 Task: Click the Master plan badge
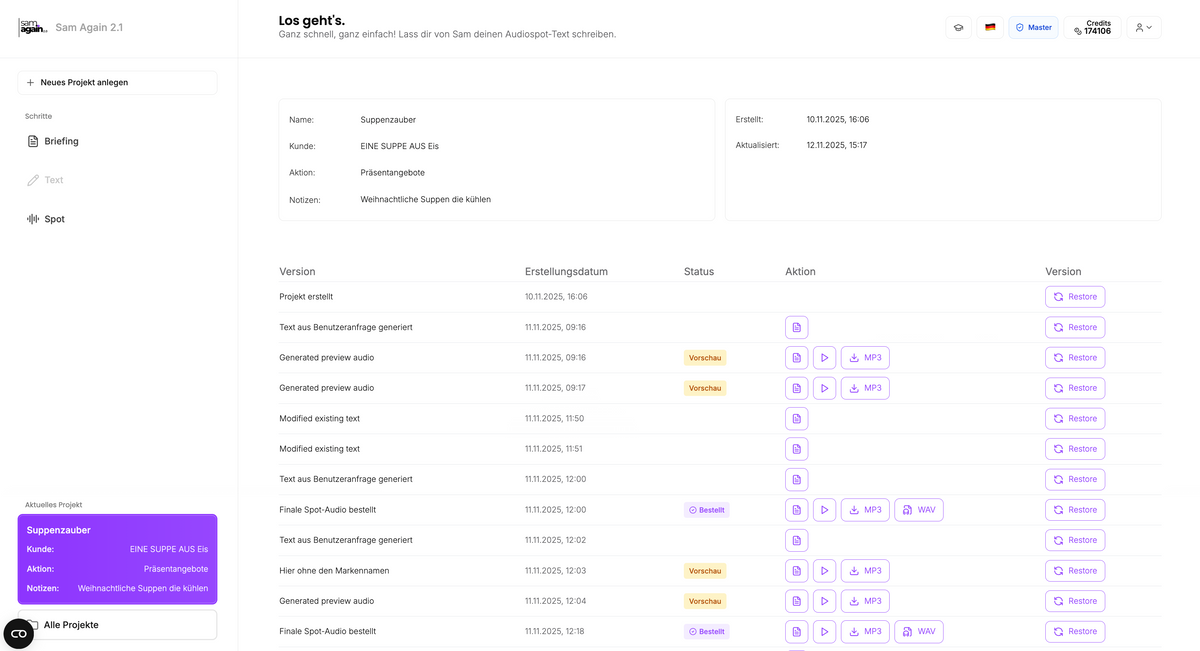[x=1033, y=28]
